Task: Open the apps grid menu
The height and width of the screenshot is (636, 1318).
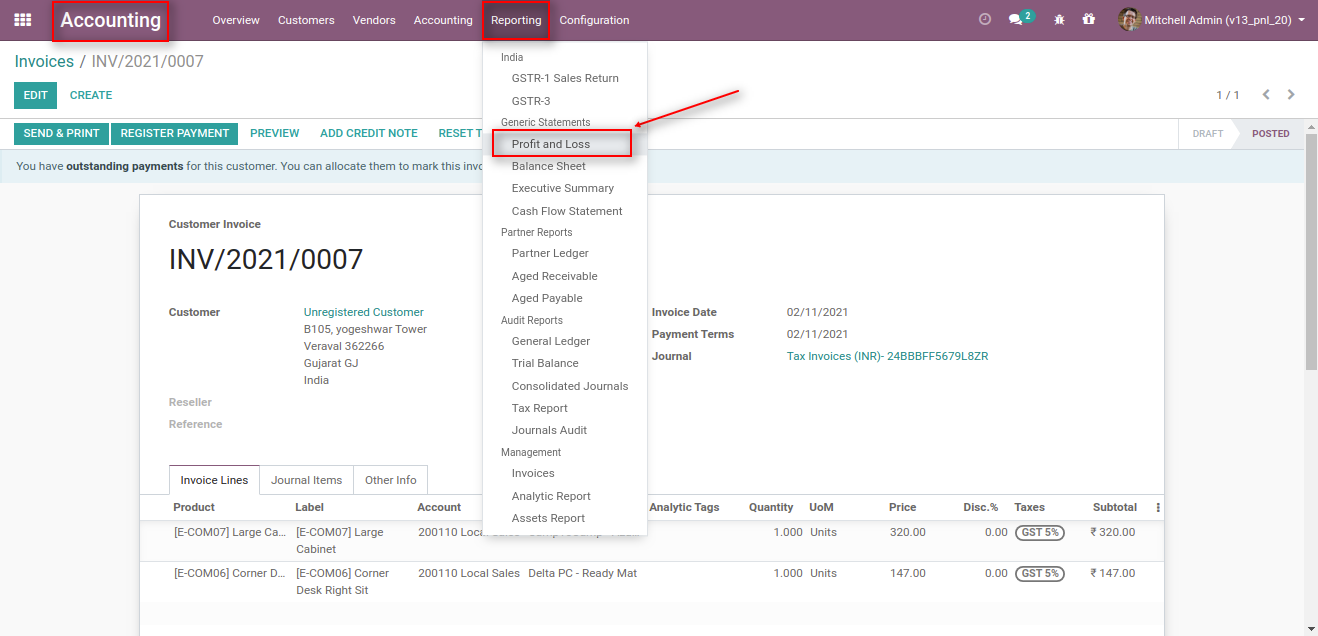Action: (x=22, y=19)
